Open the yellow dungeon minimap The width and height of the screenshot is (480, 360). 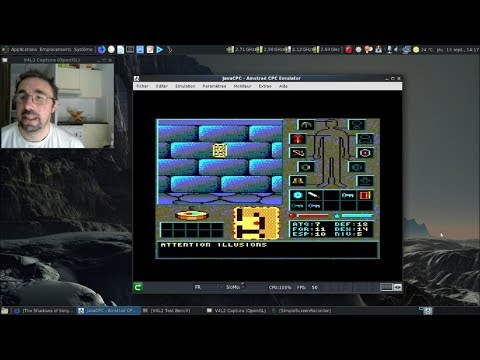tap(256, 223)
